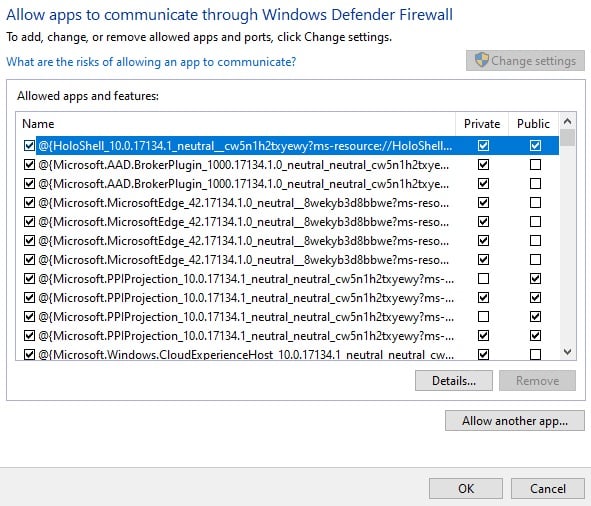
Task: Enable Public for the first AAD.BrokerPlugin row
Action: pos(535,165)
